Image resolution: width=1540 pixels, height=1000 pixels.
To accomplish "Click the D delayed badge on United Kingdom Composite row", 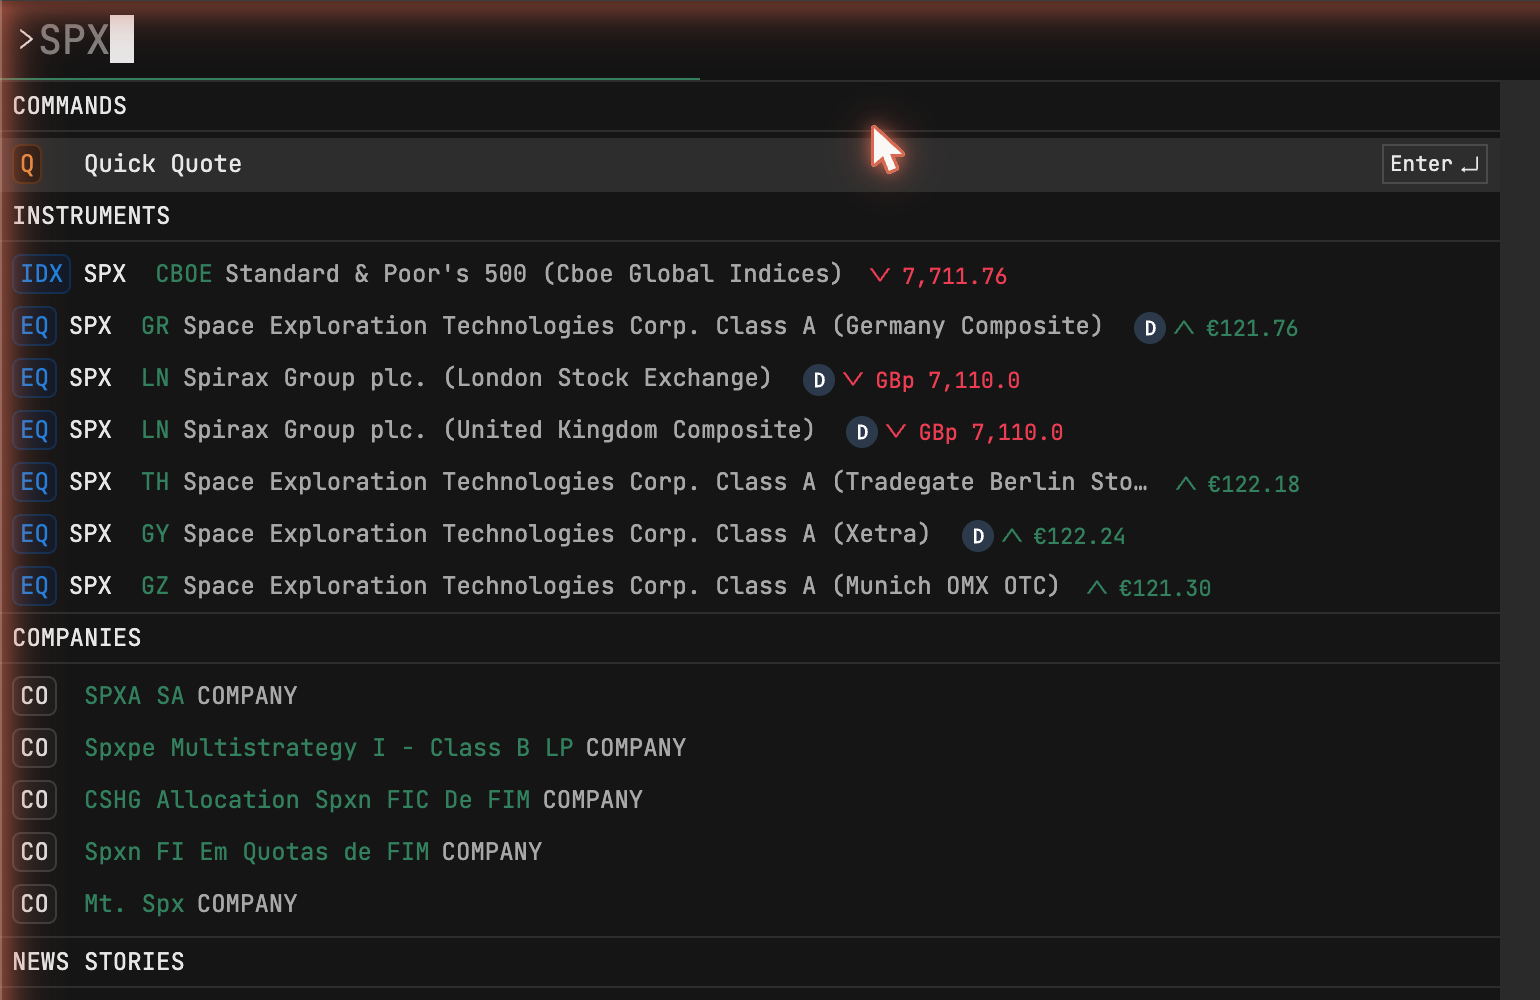I will point(862,432).
